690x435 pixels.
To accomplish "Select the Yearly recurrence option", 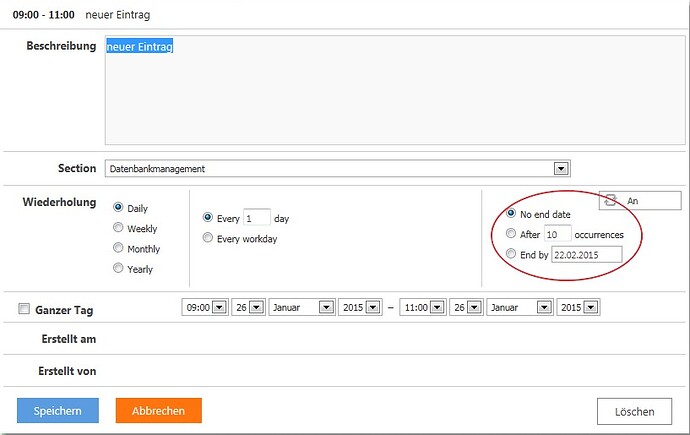I will pyautogui.click(x=118, y=267).
